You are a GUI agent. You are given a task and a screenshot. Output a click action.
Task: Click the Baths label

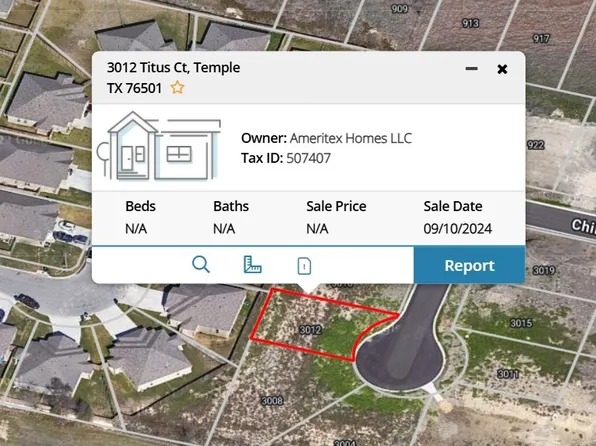click(x=231, y=206)
